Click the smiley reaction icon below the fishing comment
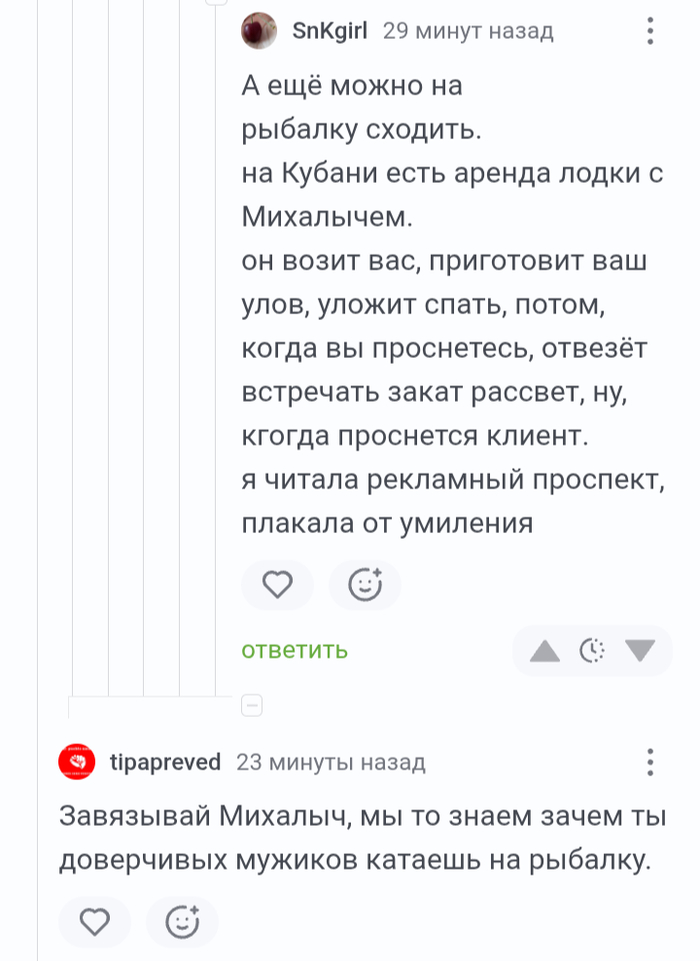 point(365,585)
